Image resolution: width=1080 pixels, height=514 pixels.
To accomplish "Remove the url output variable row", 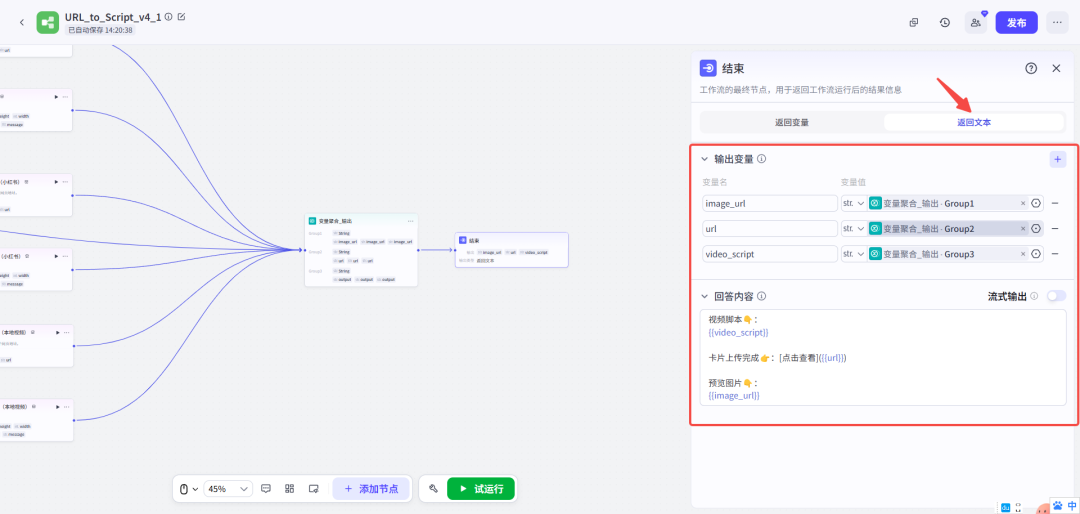I will [1055, 229].
